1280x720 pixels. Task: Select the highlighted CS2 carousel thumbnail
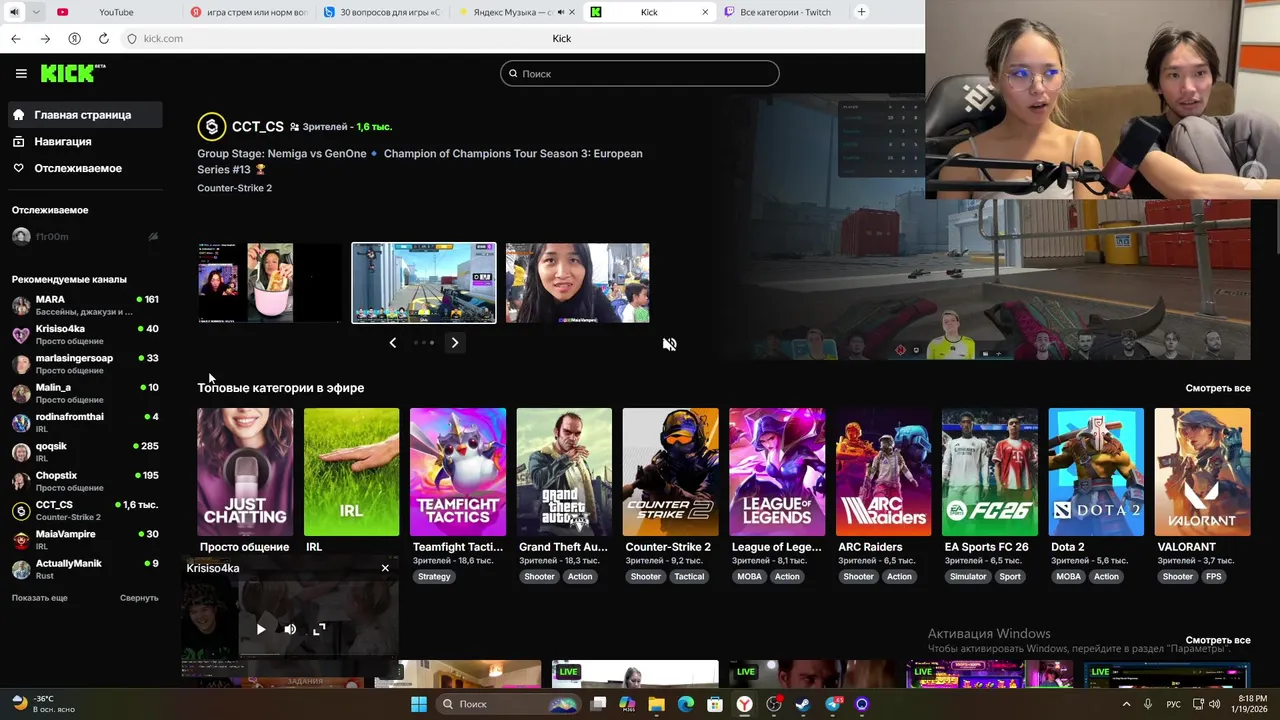[423, 283]
